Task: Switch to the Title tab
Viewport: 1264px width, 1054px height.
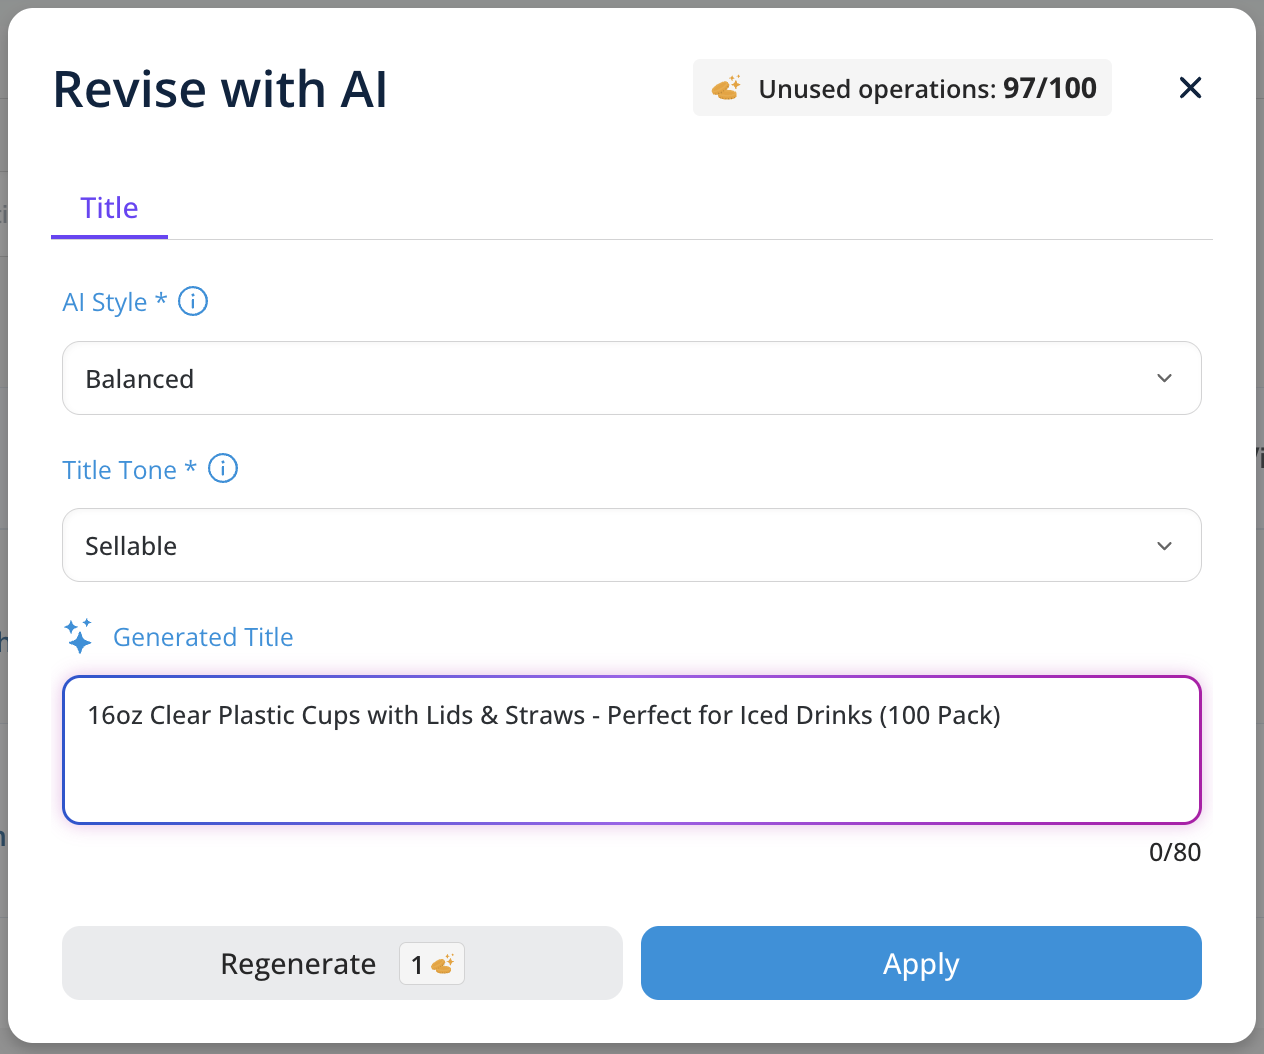Action: click(109, 208)
